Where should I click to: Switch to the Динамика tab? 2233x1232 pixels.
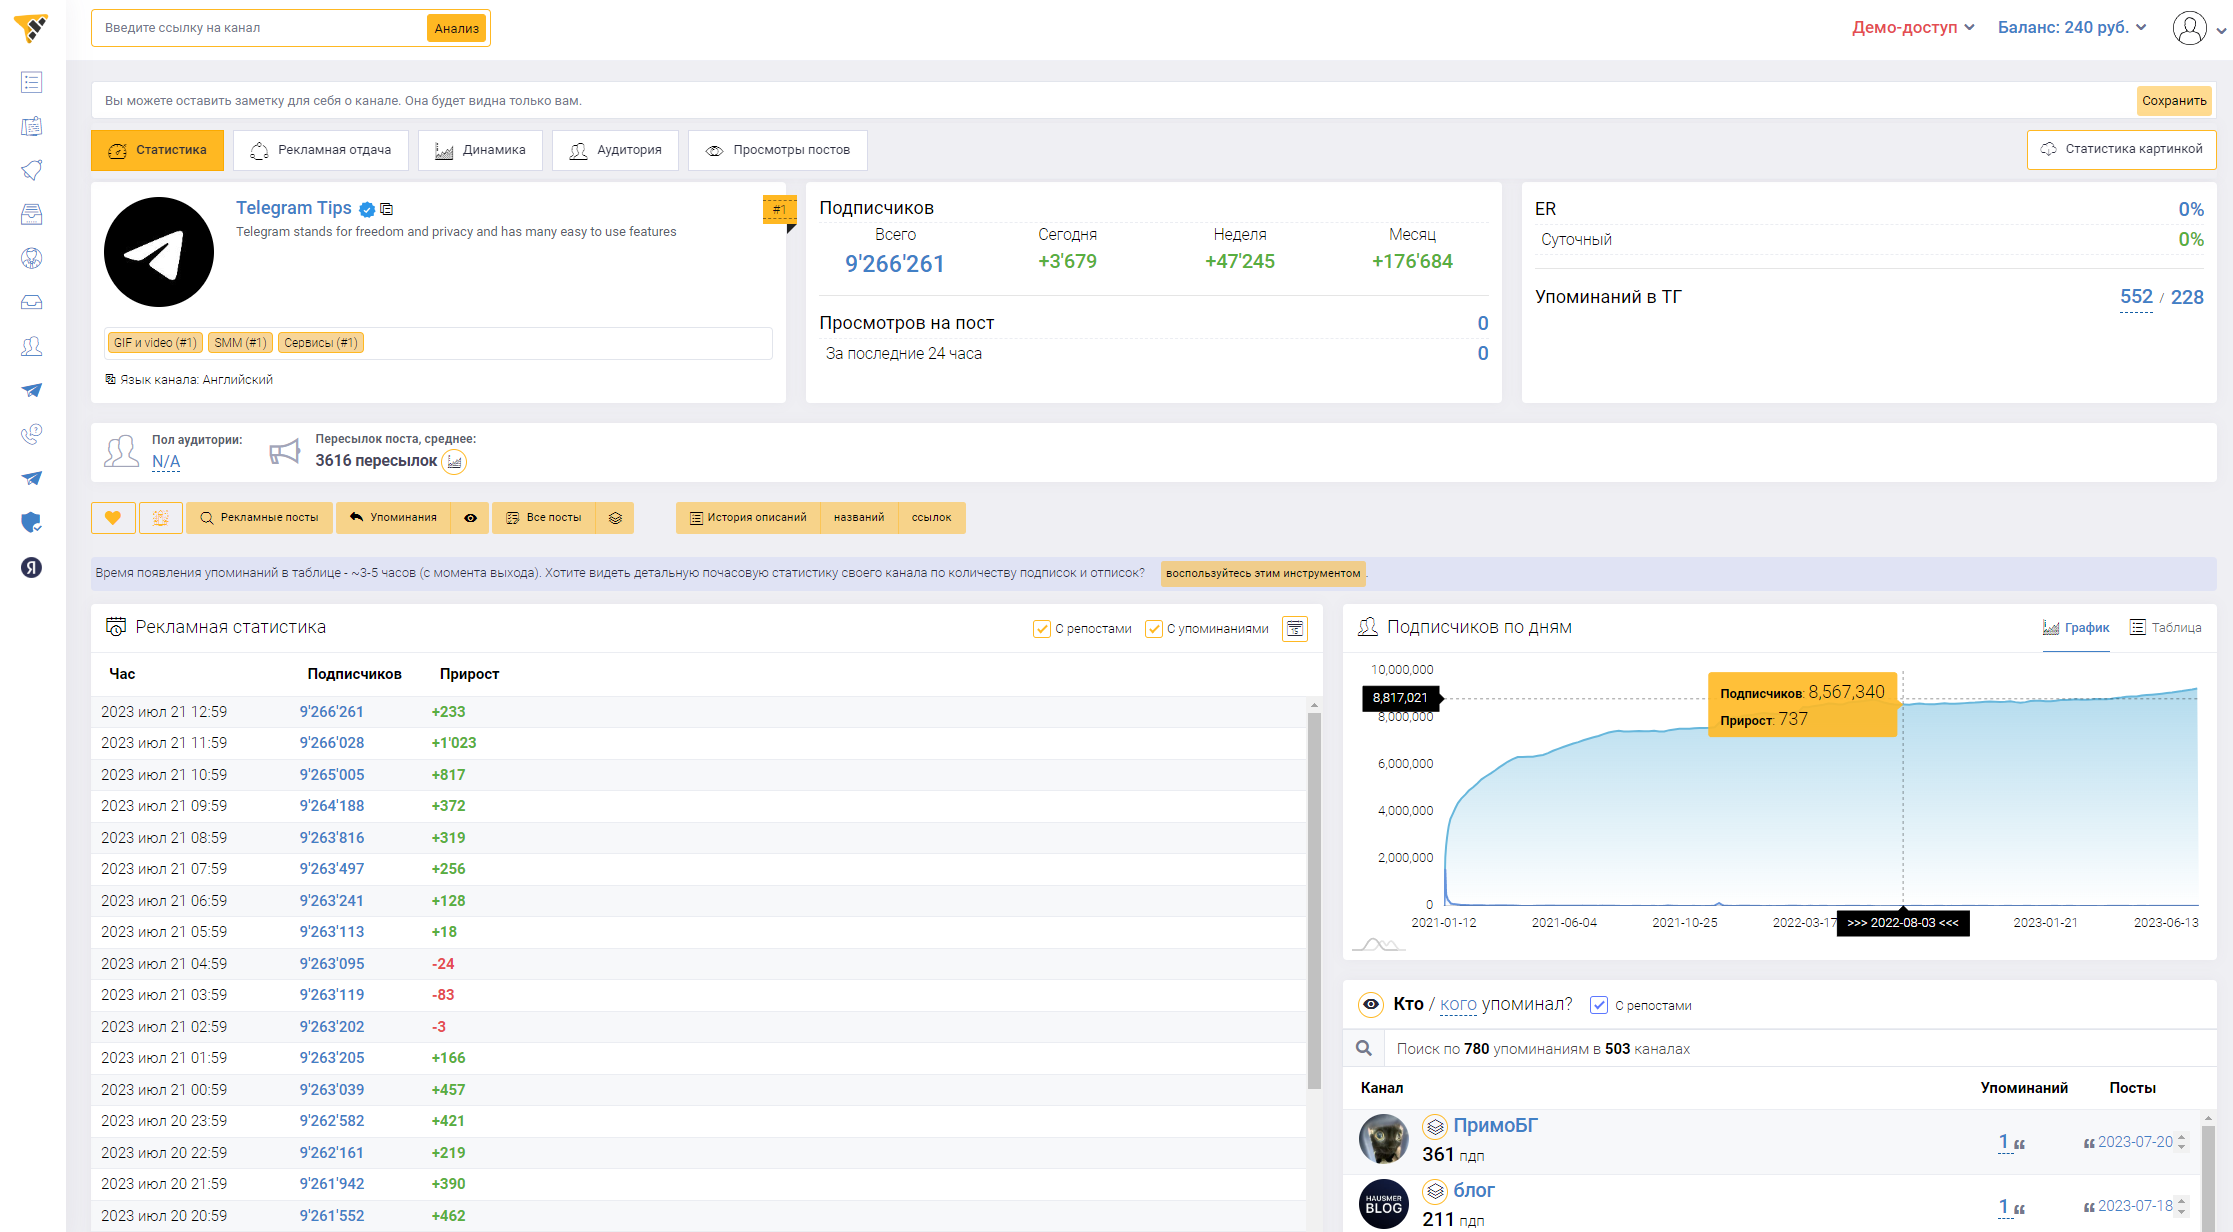coord(480,150)
